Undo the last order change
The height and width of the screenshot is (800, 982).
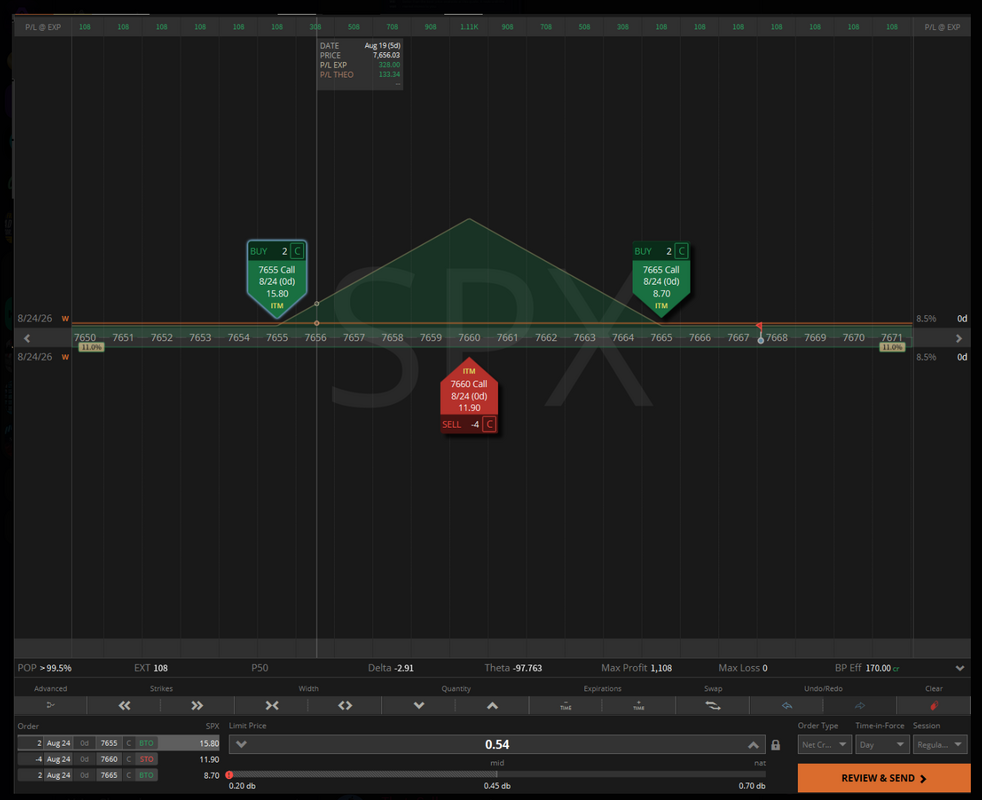787,705
